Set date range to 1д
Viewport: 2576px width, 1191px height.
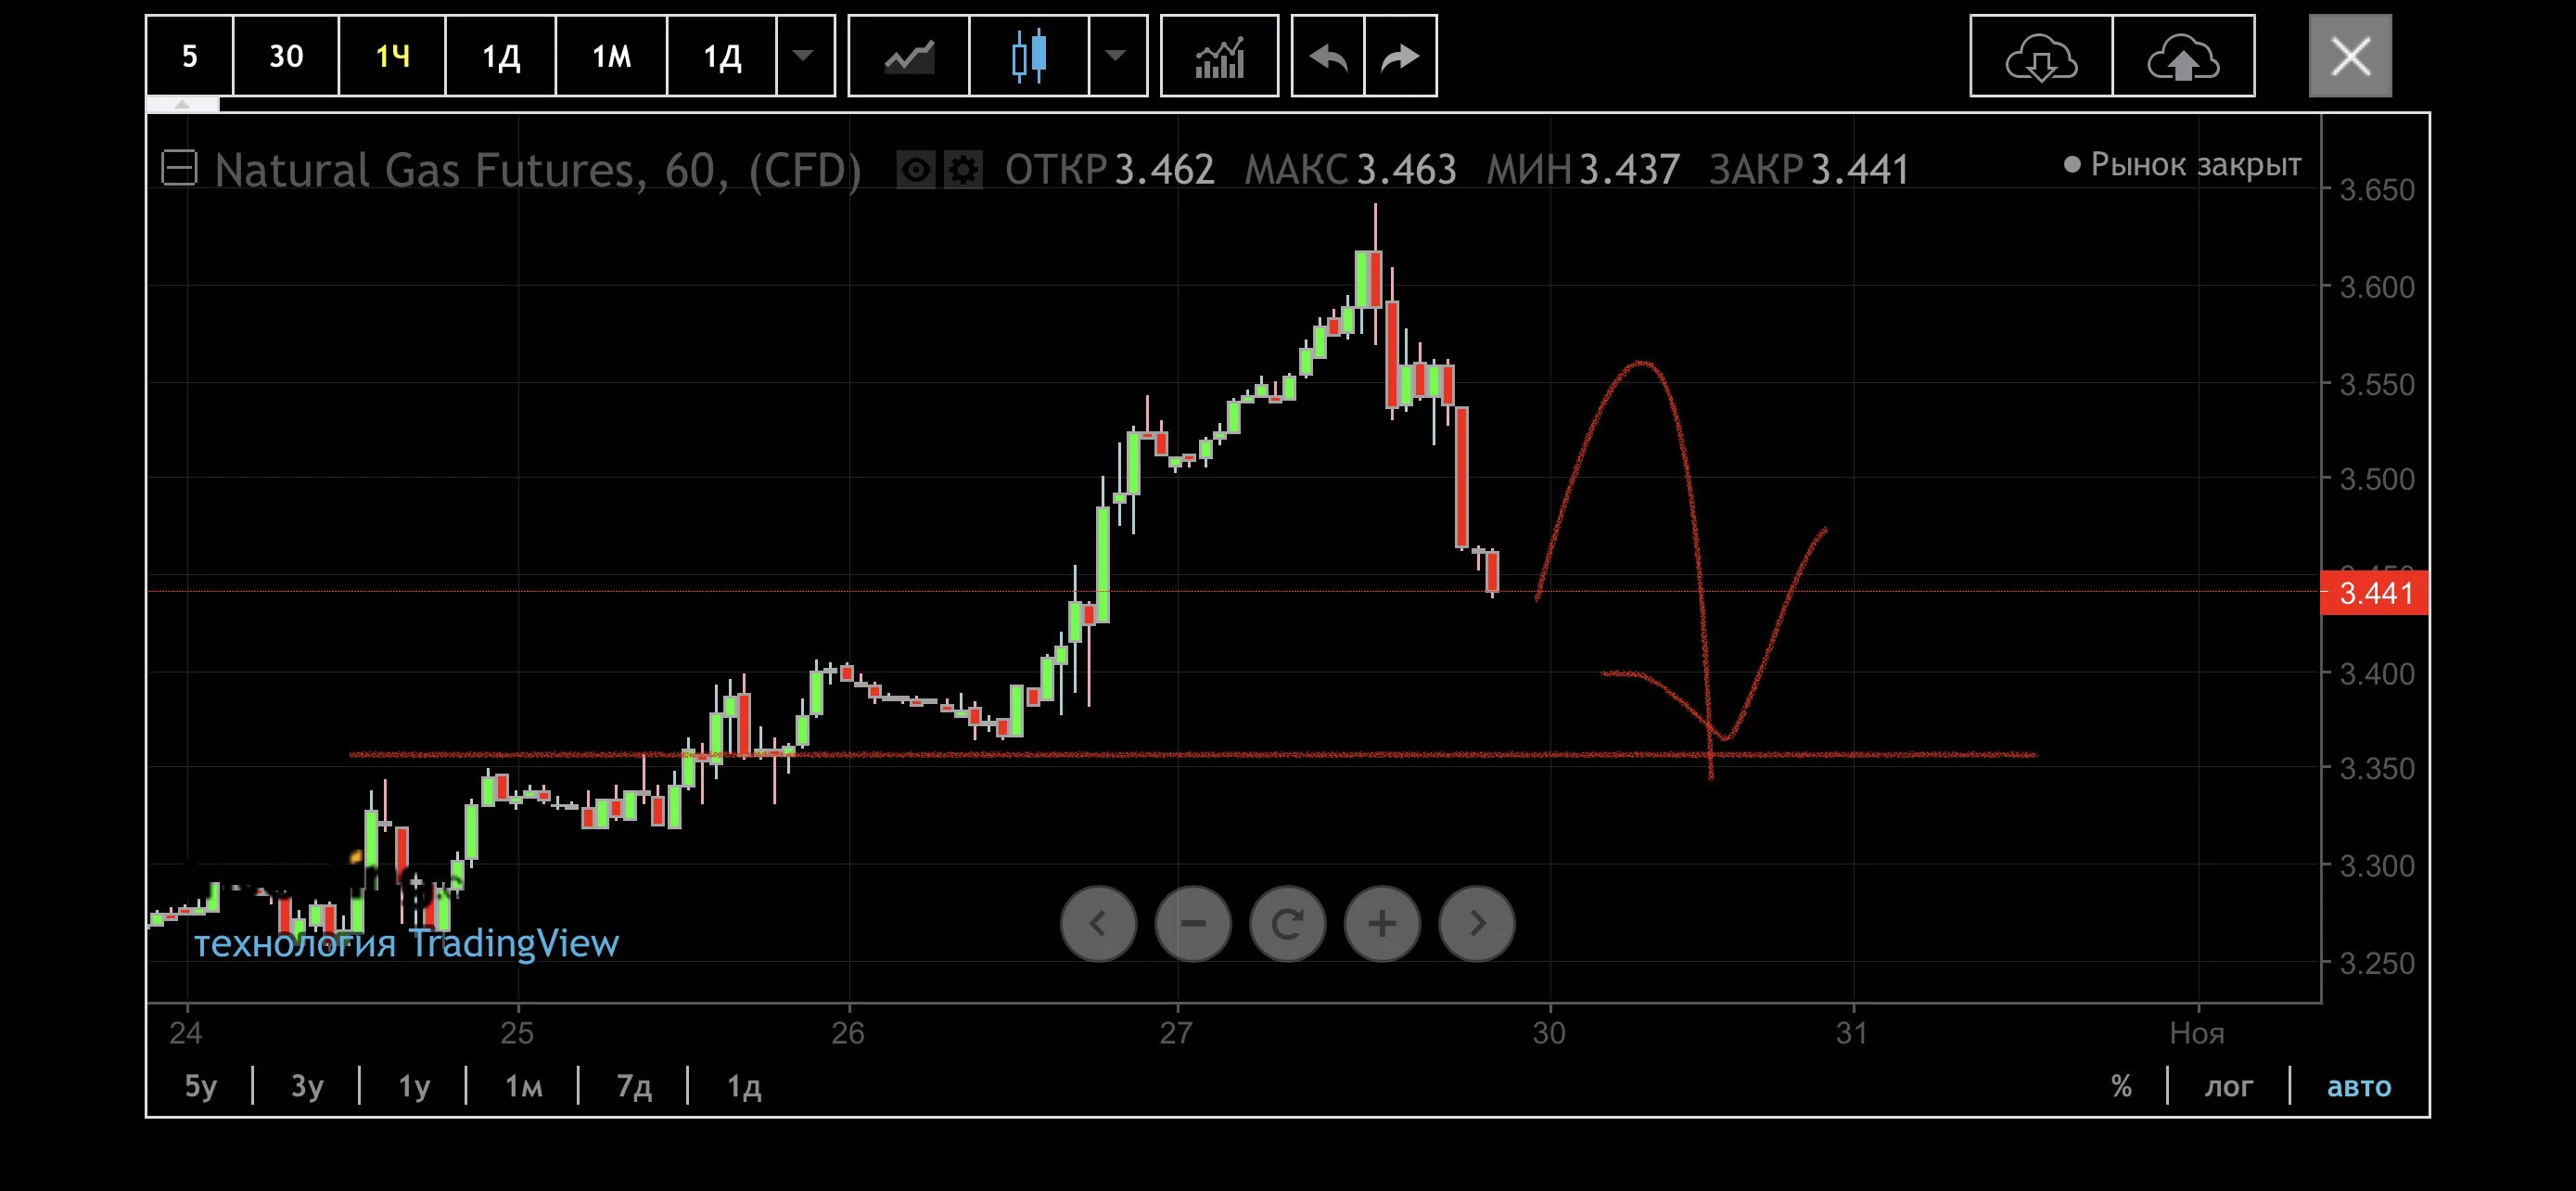(x=744, y=1085)
